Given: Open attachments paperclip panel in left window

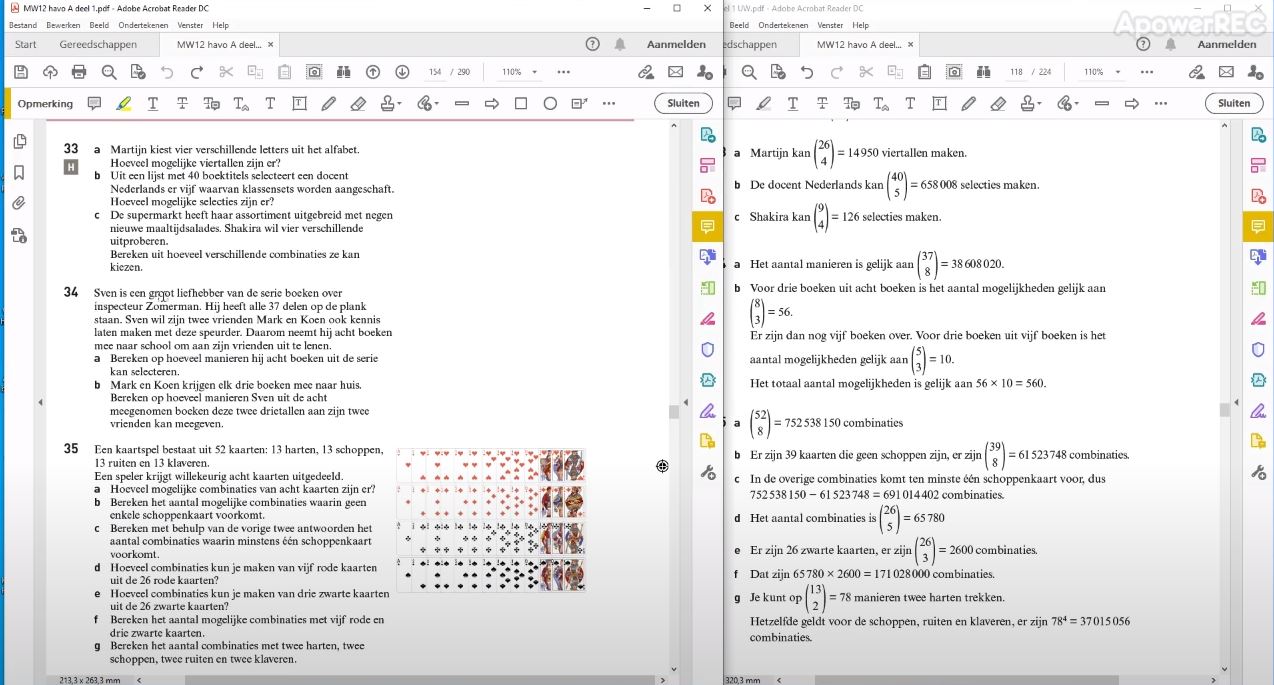Looking at the screenshot, I should pos(19,204).
